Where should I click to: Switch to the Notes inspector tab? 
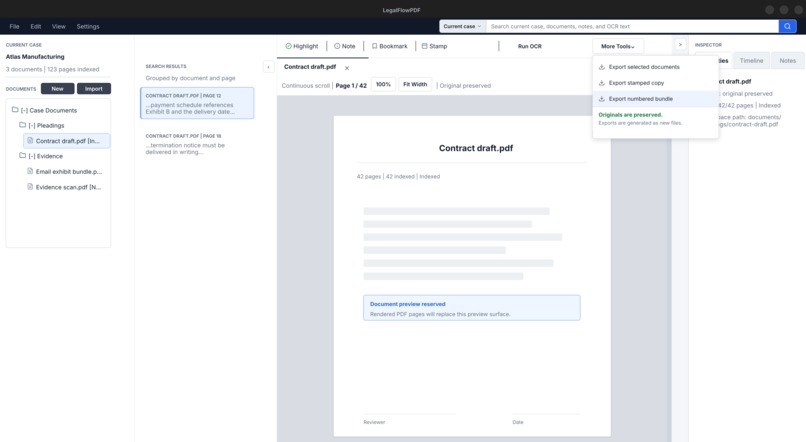pyautogui.click(x=787, y=61)
